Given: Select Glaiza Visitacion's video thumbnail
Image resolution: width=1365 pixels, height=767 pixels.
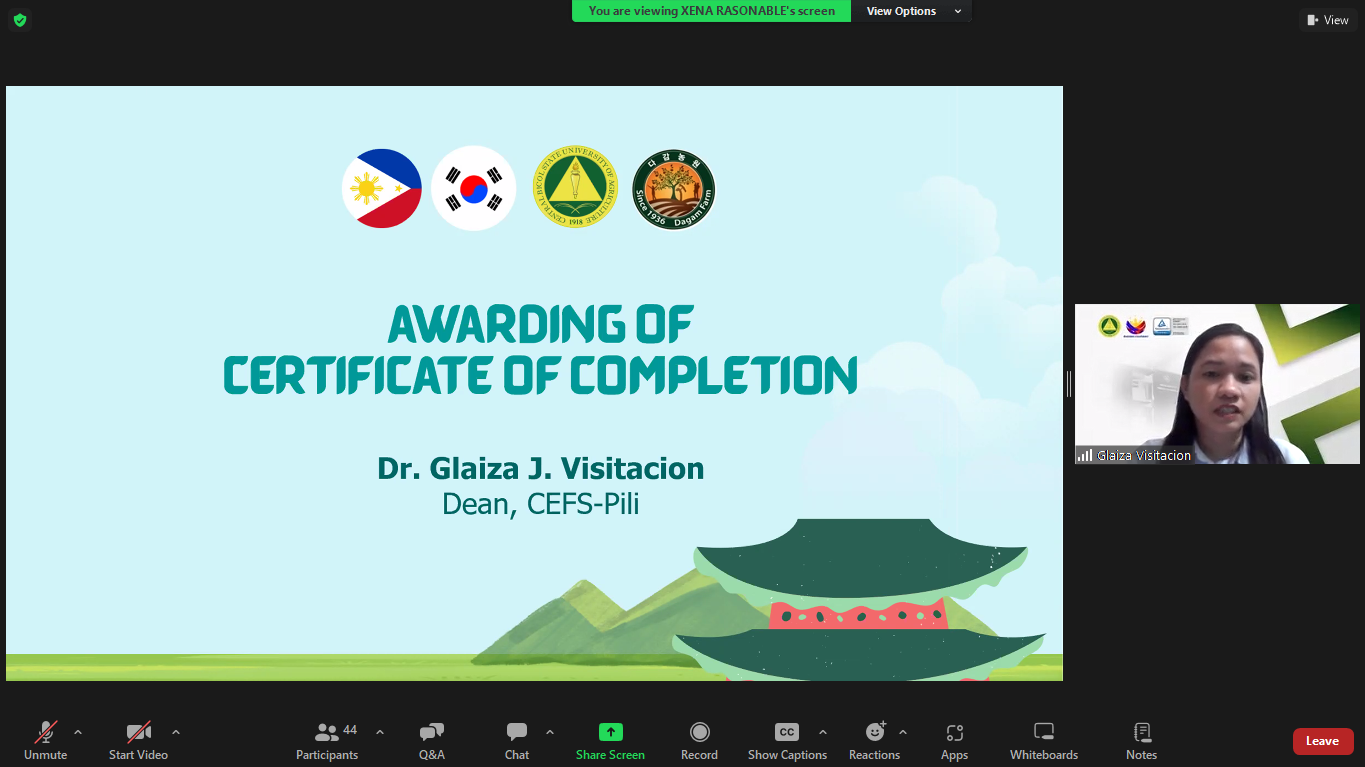Looking at the screenshot, I should click(1217, 384).
